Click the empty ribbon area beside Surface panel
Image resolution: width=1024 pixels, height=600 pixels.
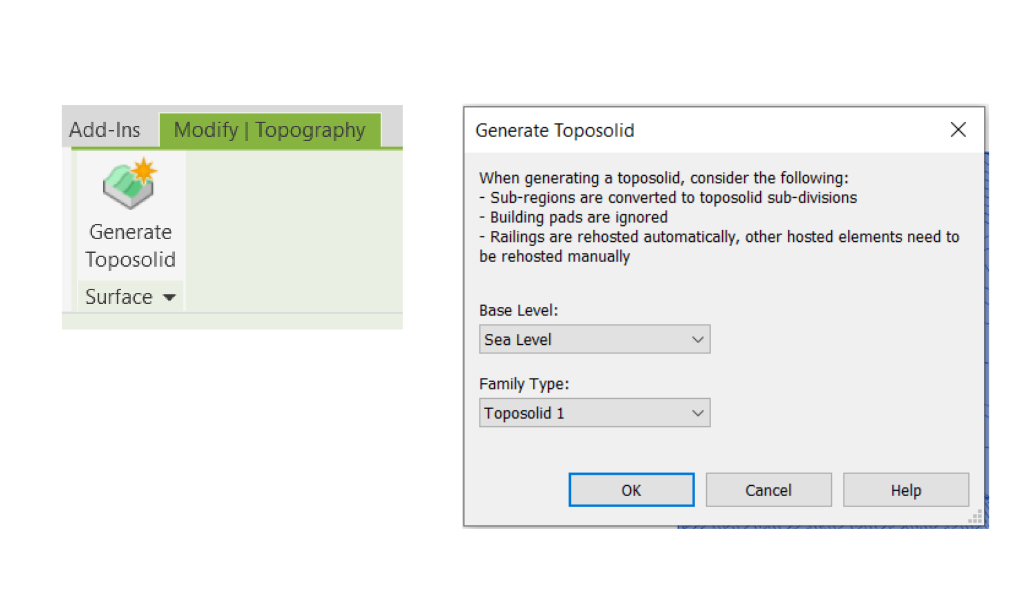(x=292, y=230)
